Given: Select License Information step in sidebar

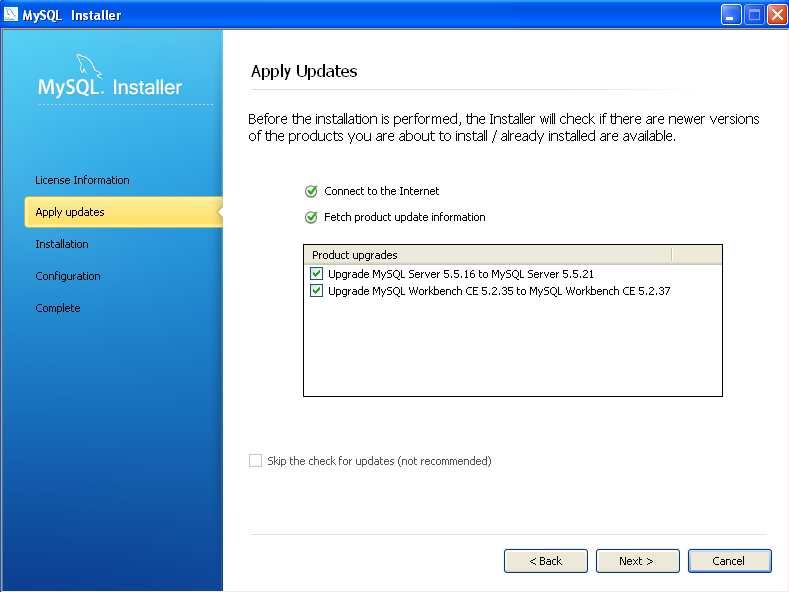Looking at the screenshot, I should [83, 180].
